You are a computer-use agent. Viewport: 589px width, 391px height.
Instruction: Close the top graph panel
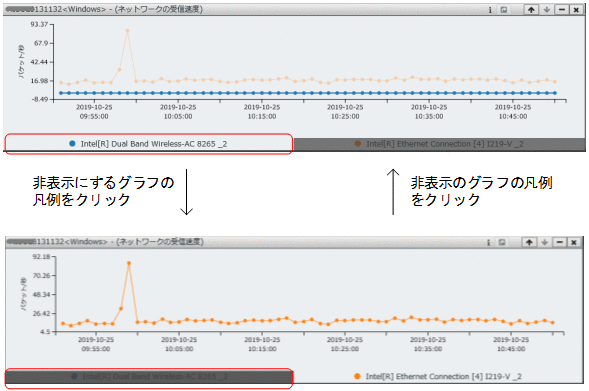coord(576,10)
